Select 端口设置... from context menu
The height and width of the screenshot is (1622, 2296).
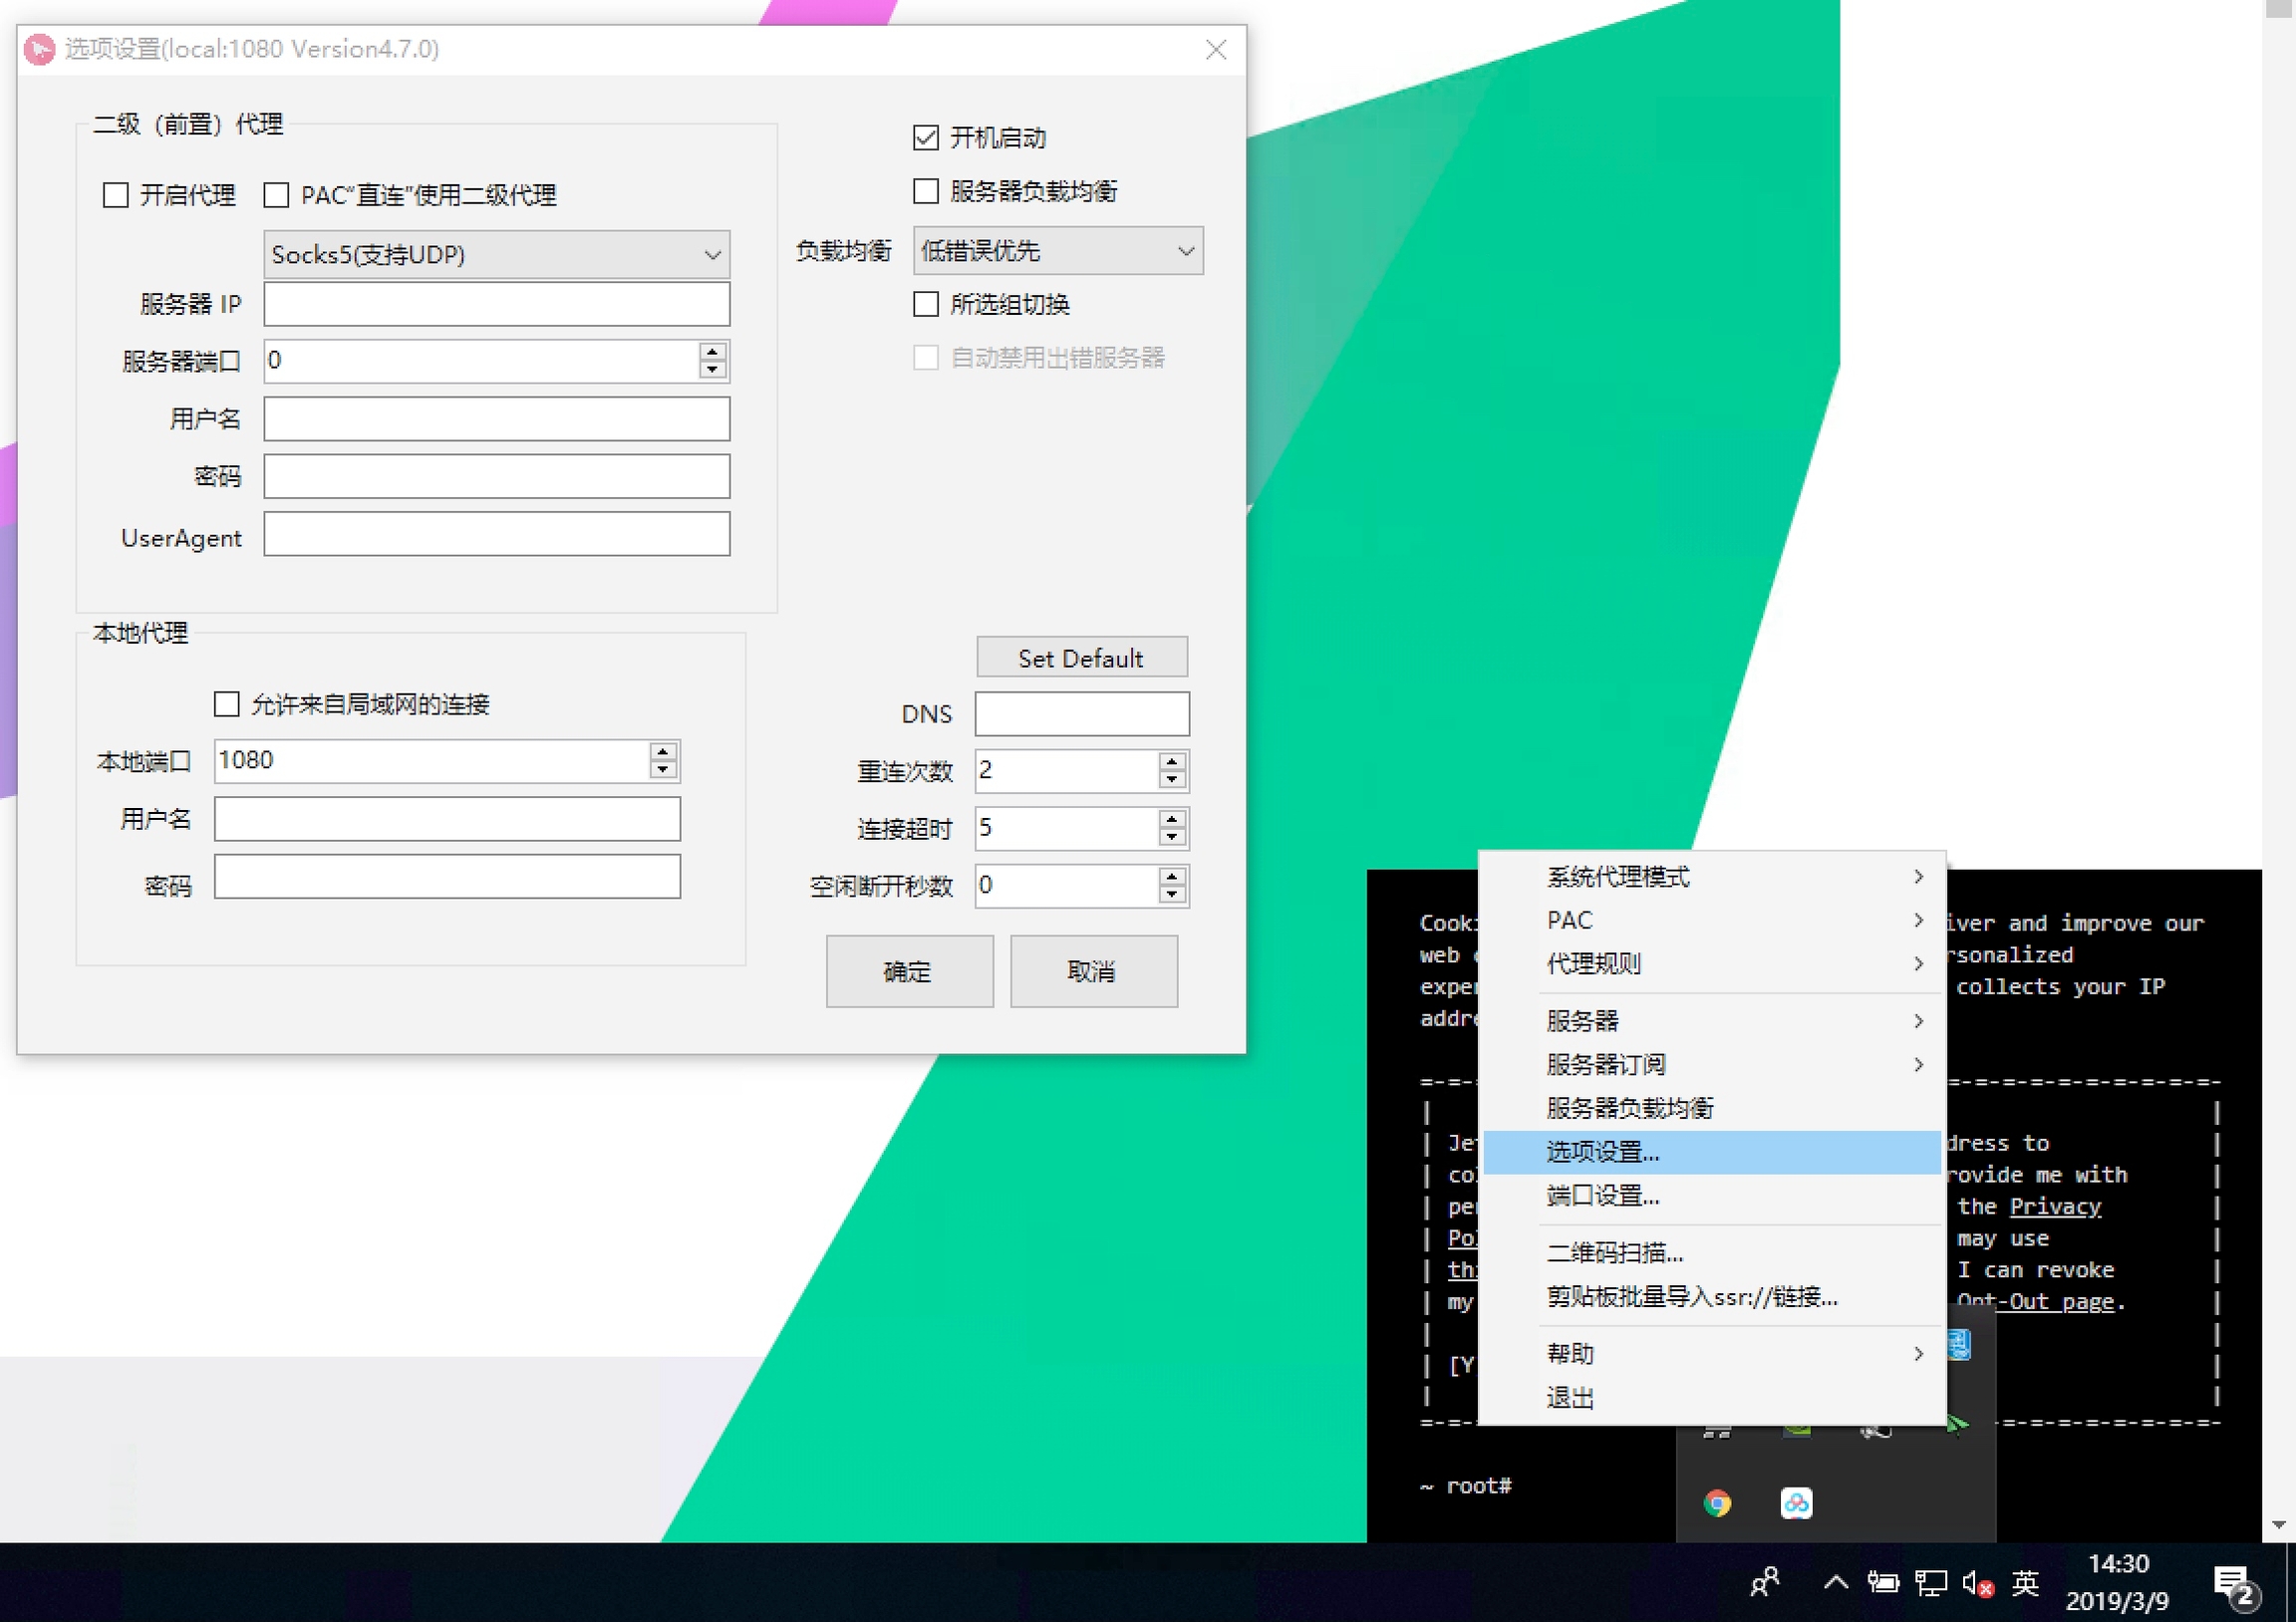click(1604, 1196)
